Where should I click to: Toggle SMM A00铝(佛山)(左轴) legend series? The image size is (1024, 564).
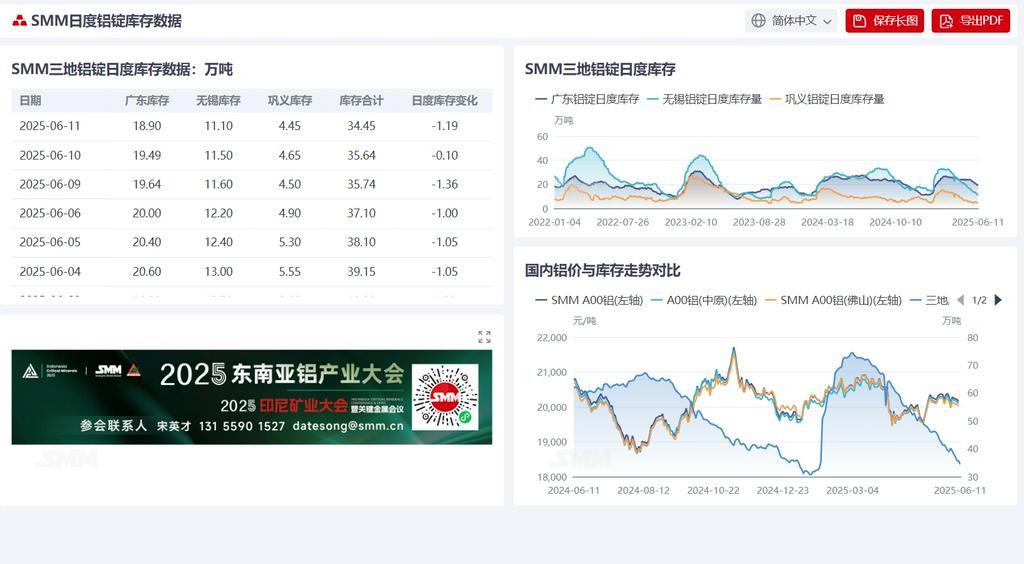click(833, 300)
